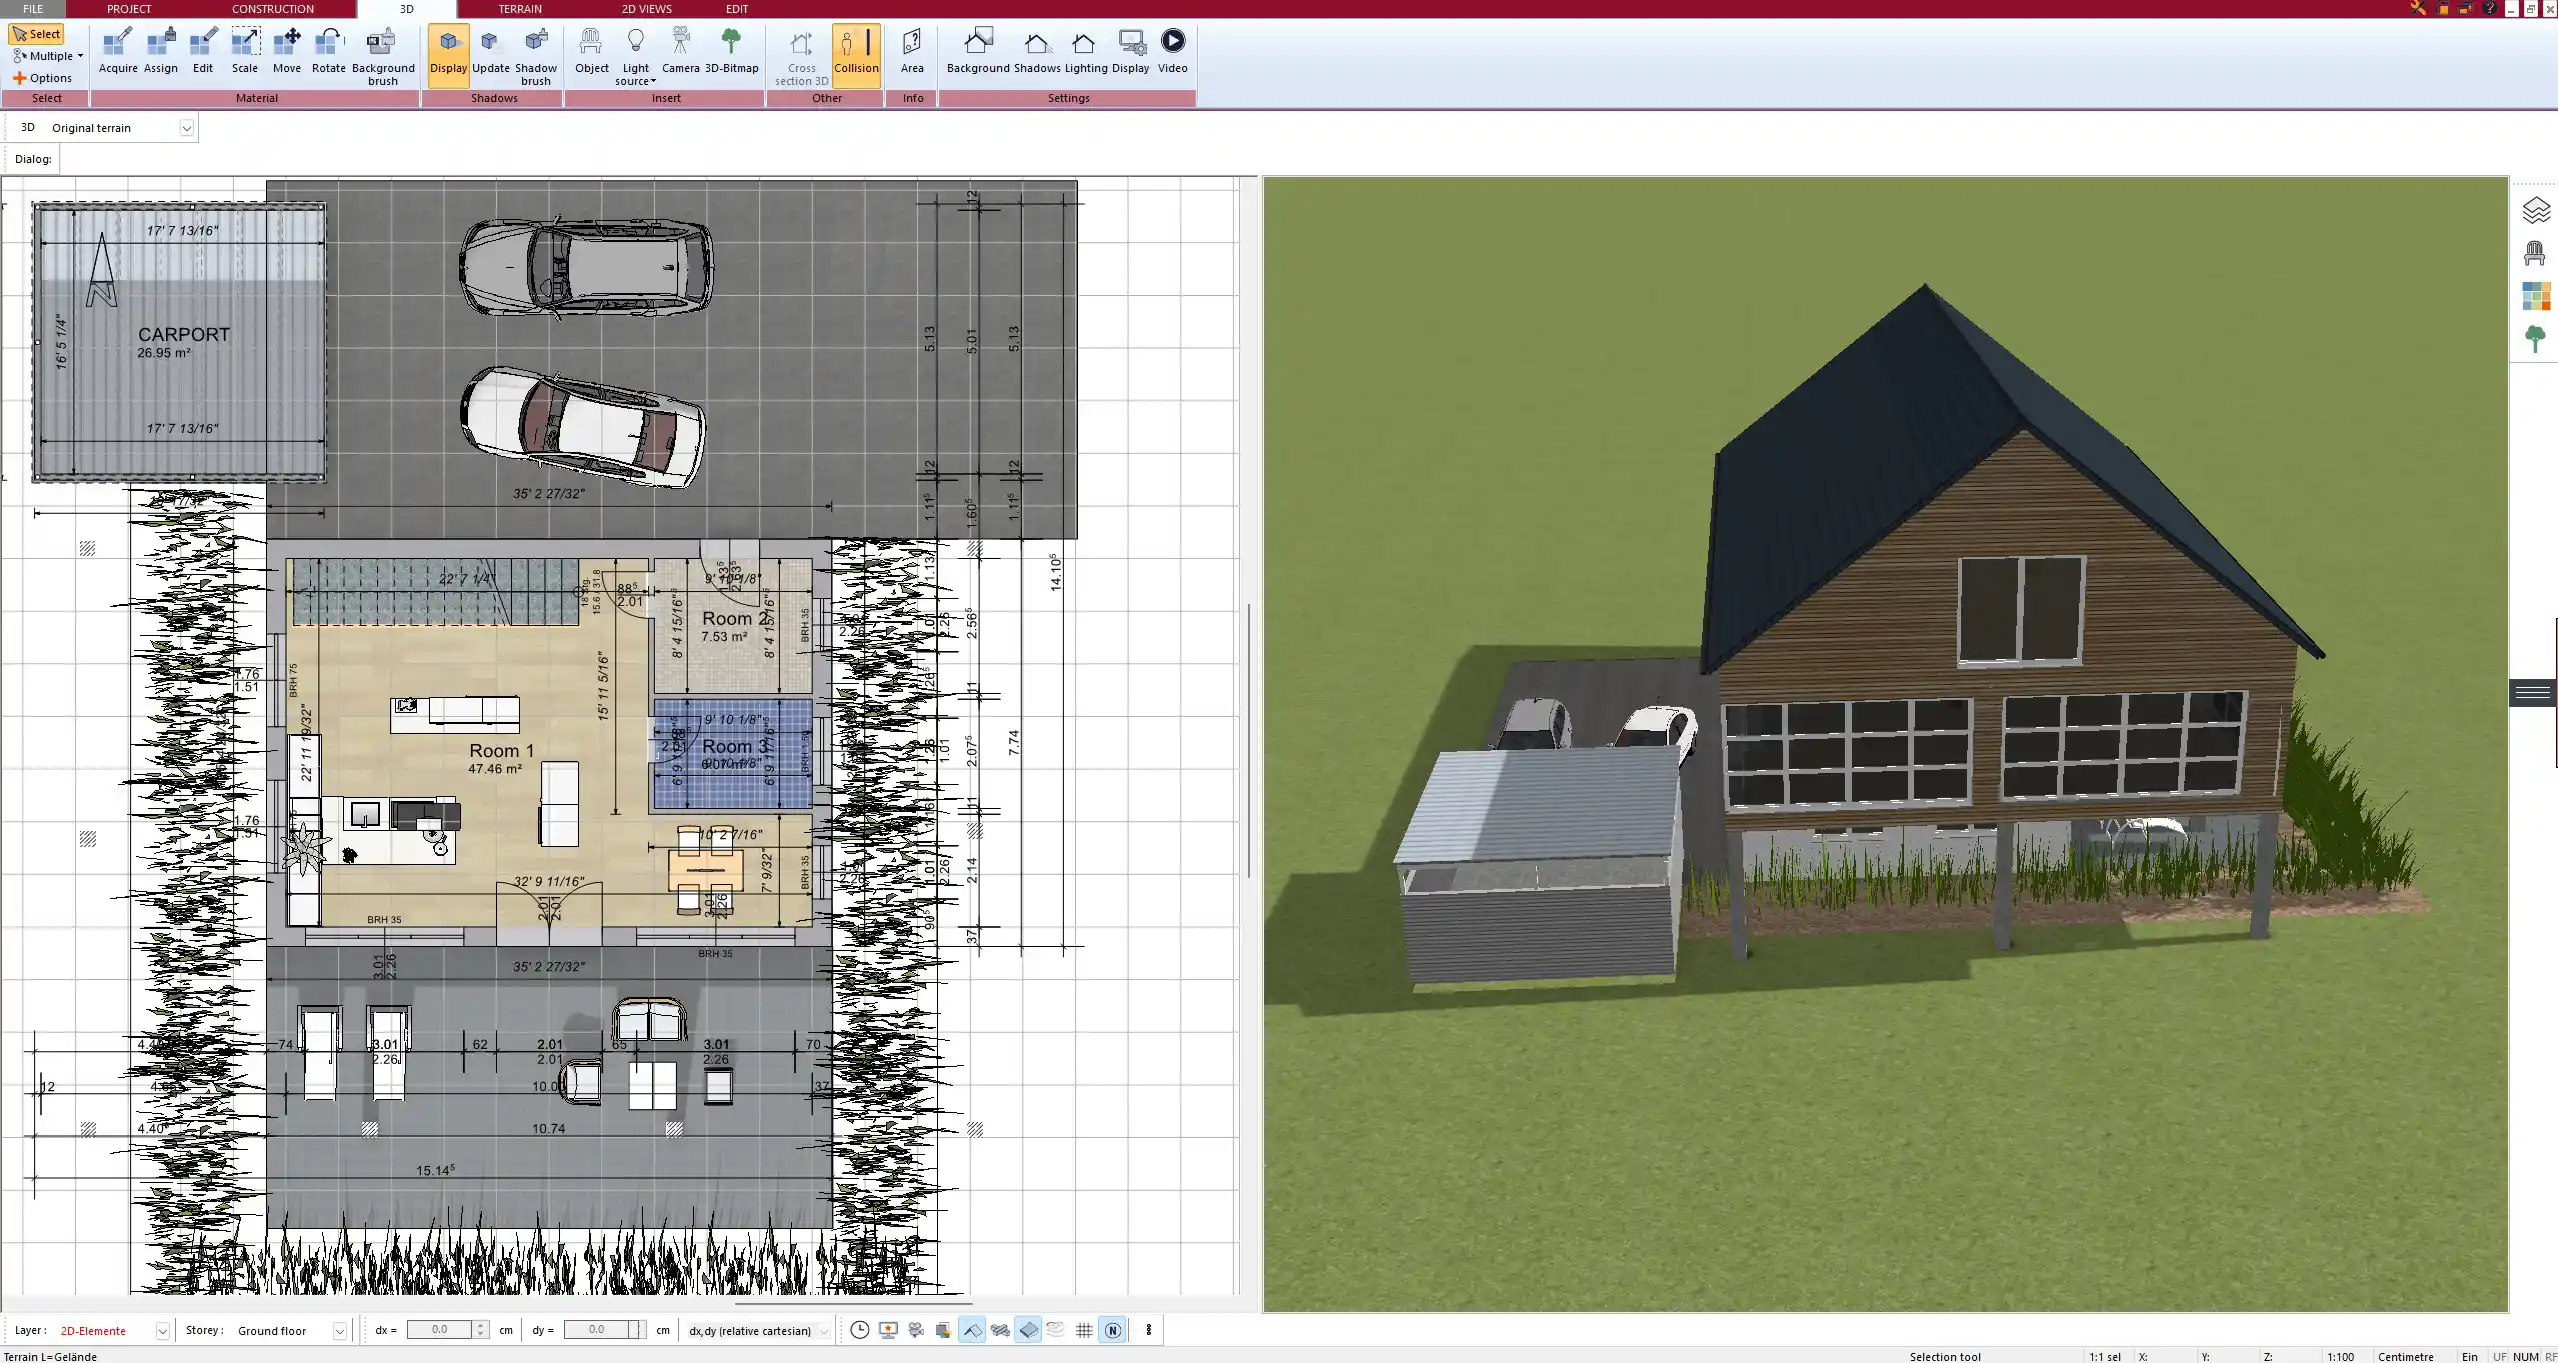Viewport: 2558px width, 1363px height.
Task: Click the layered copy icon in bottom toolbar
Action: (943, 1330)
